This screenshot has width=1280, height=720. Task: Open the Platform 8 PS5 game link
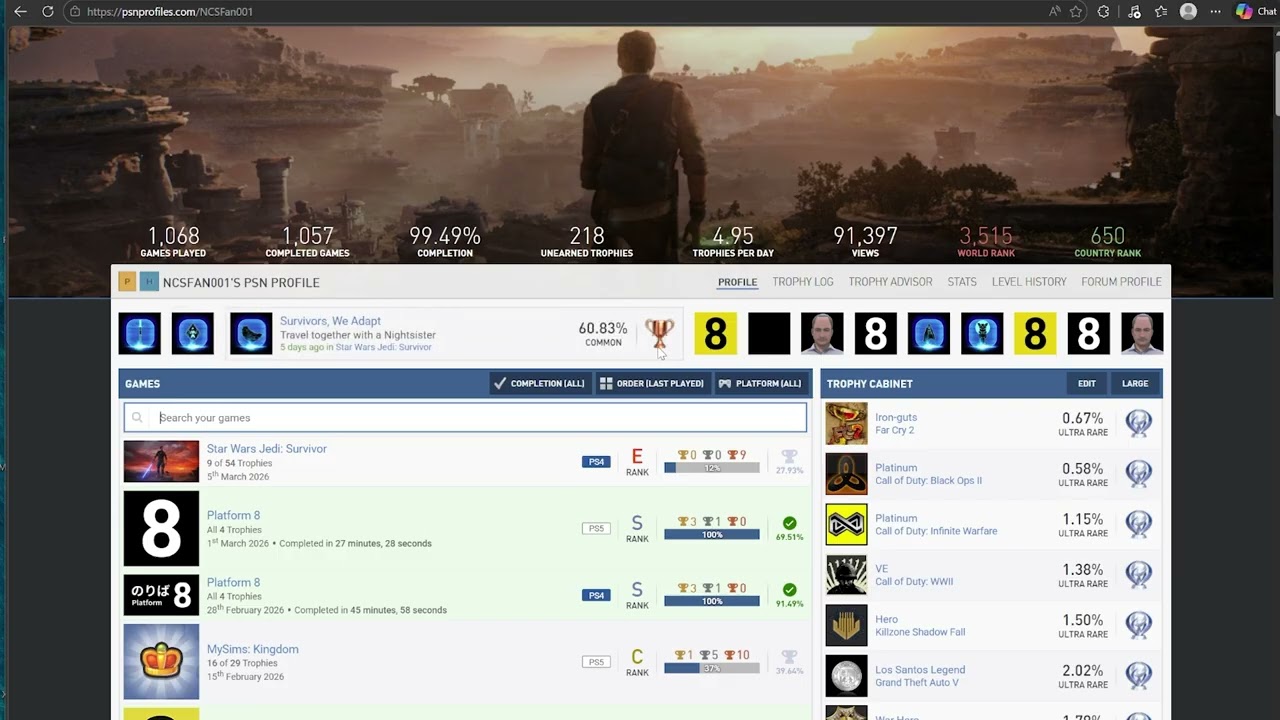click(233, 516)
